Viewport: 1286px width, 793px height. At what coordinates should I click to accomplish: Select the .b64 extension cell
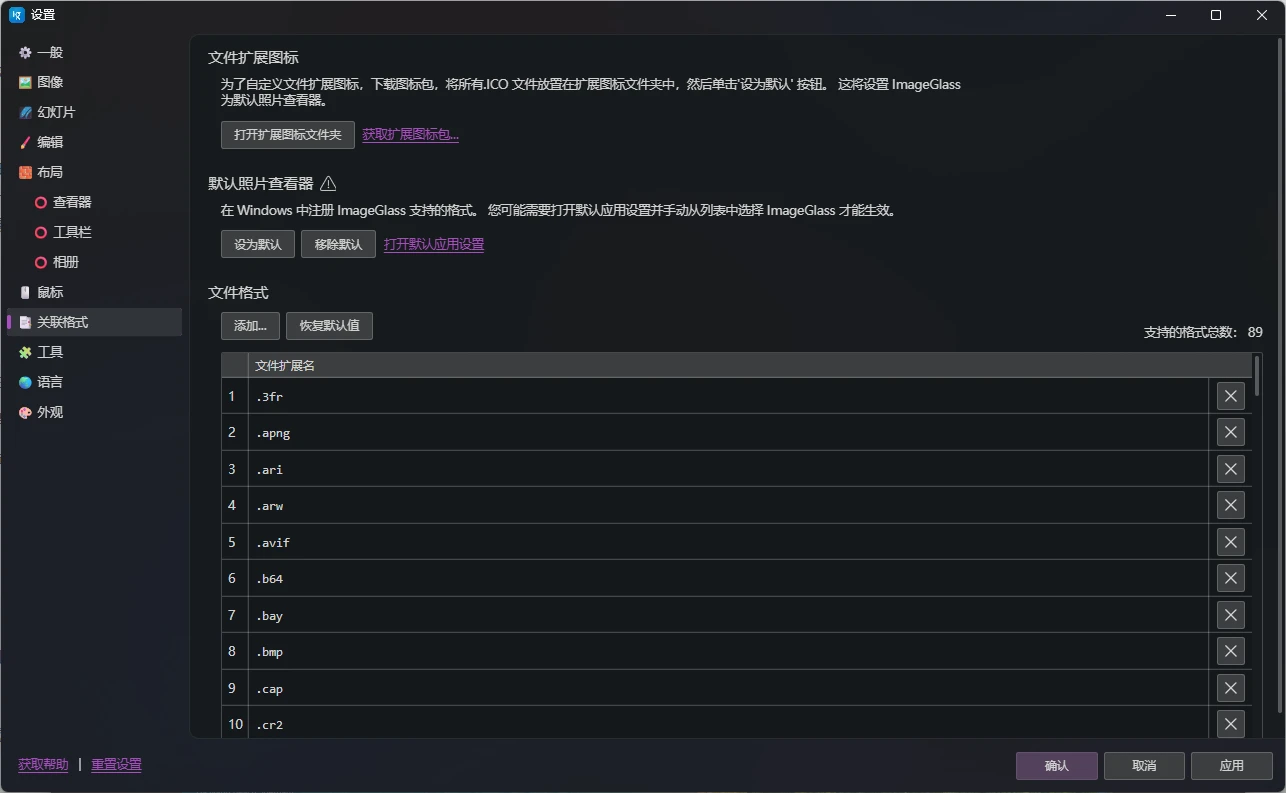728,578
